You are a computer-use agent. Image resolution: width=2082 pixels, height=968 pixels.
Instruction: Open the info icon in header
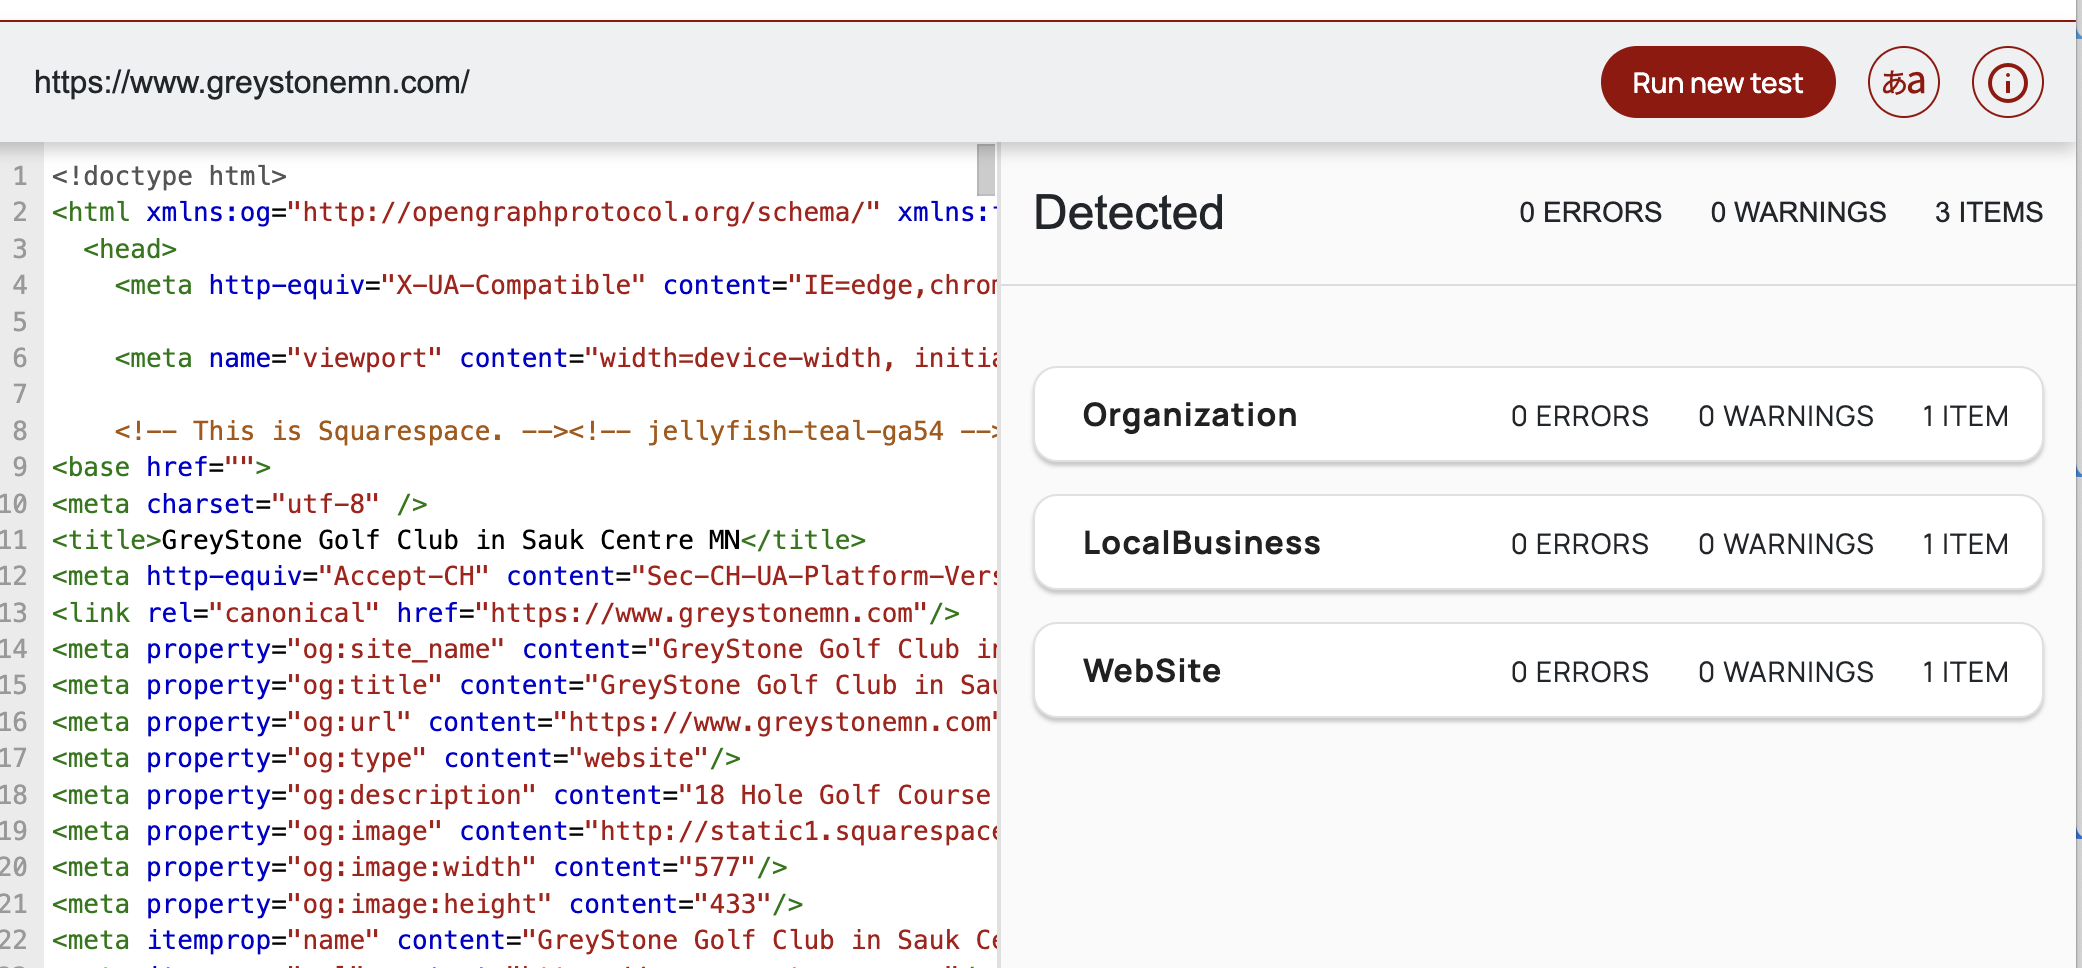[2007, 82]
